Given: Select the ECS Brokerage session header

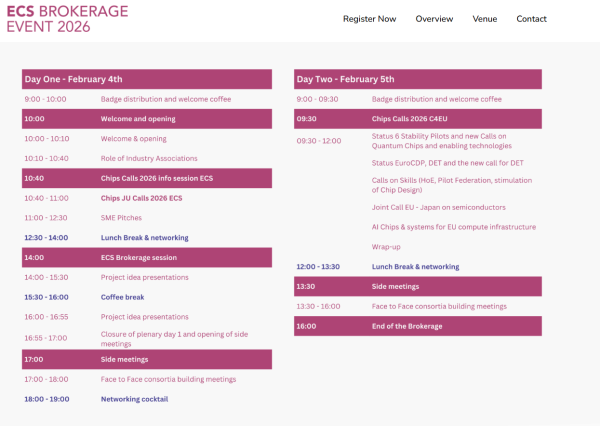Looking at the screenshot, I should pos(138,257).
